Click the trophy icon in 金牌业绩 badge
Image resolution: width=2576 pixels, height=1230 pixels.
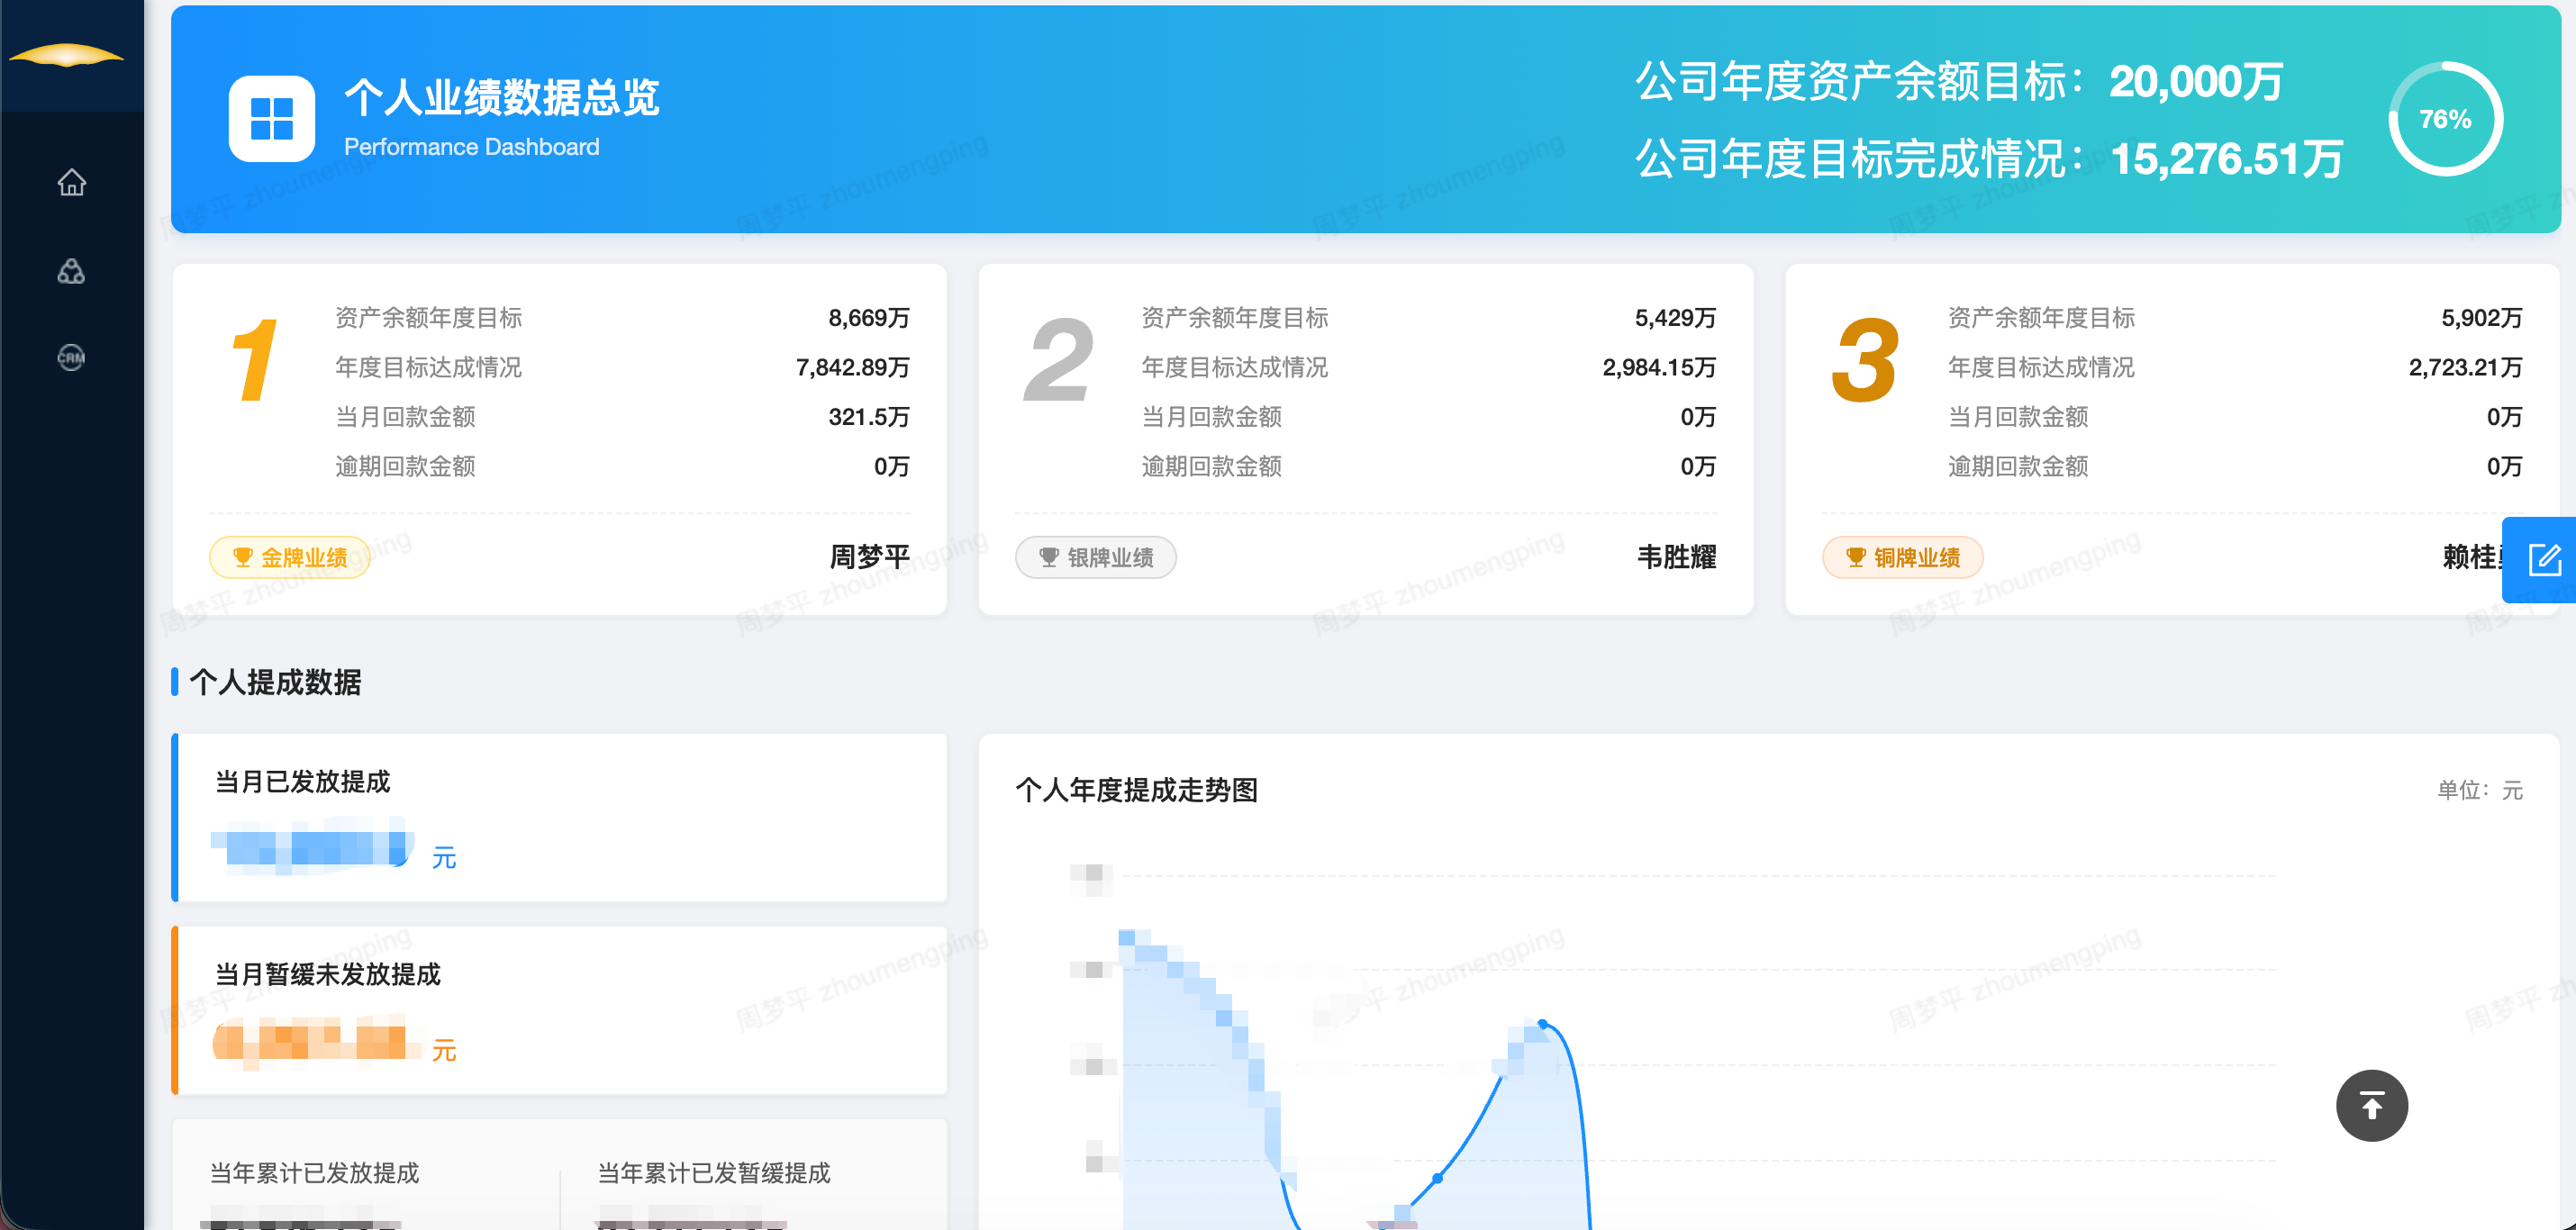coord(242,557)
